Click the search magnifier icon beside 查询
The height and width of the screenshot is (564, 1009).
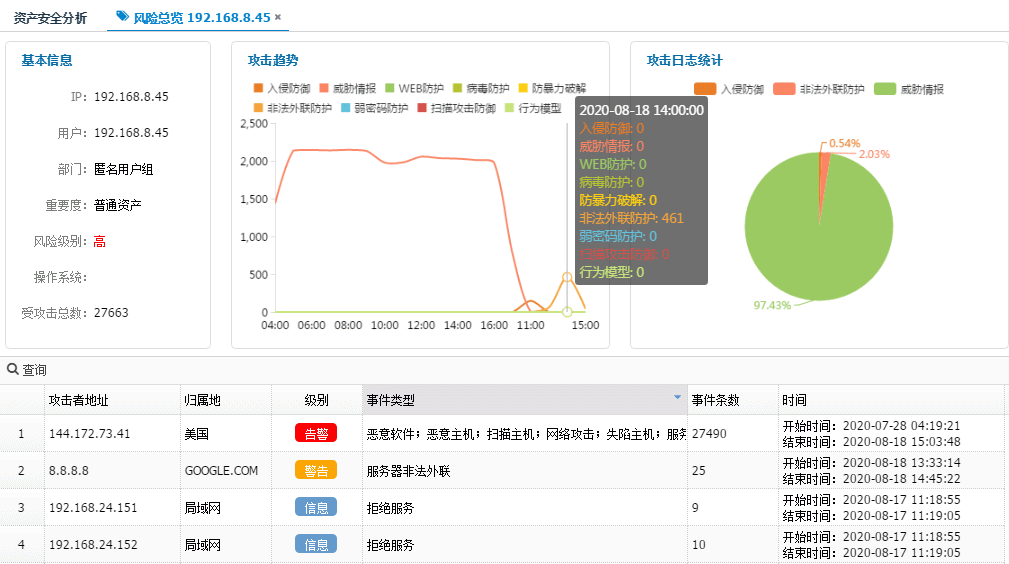(13, 370)
